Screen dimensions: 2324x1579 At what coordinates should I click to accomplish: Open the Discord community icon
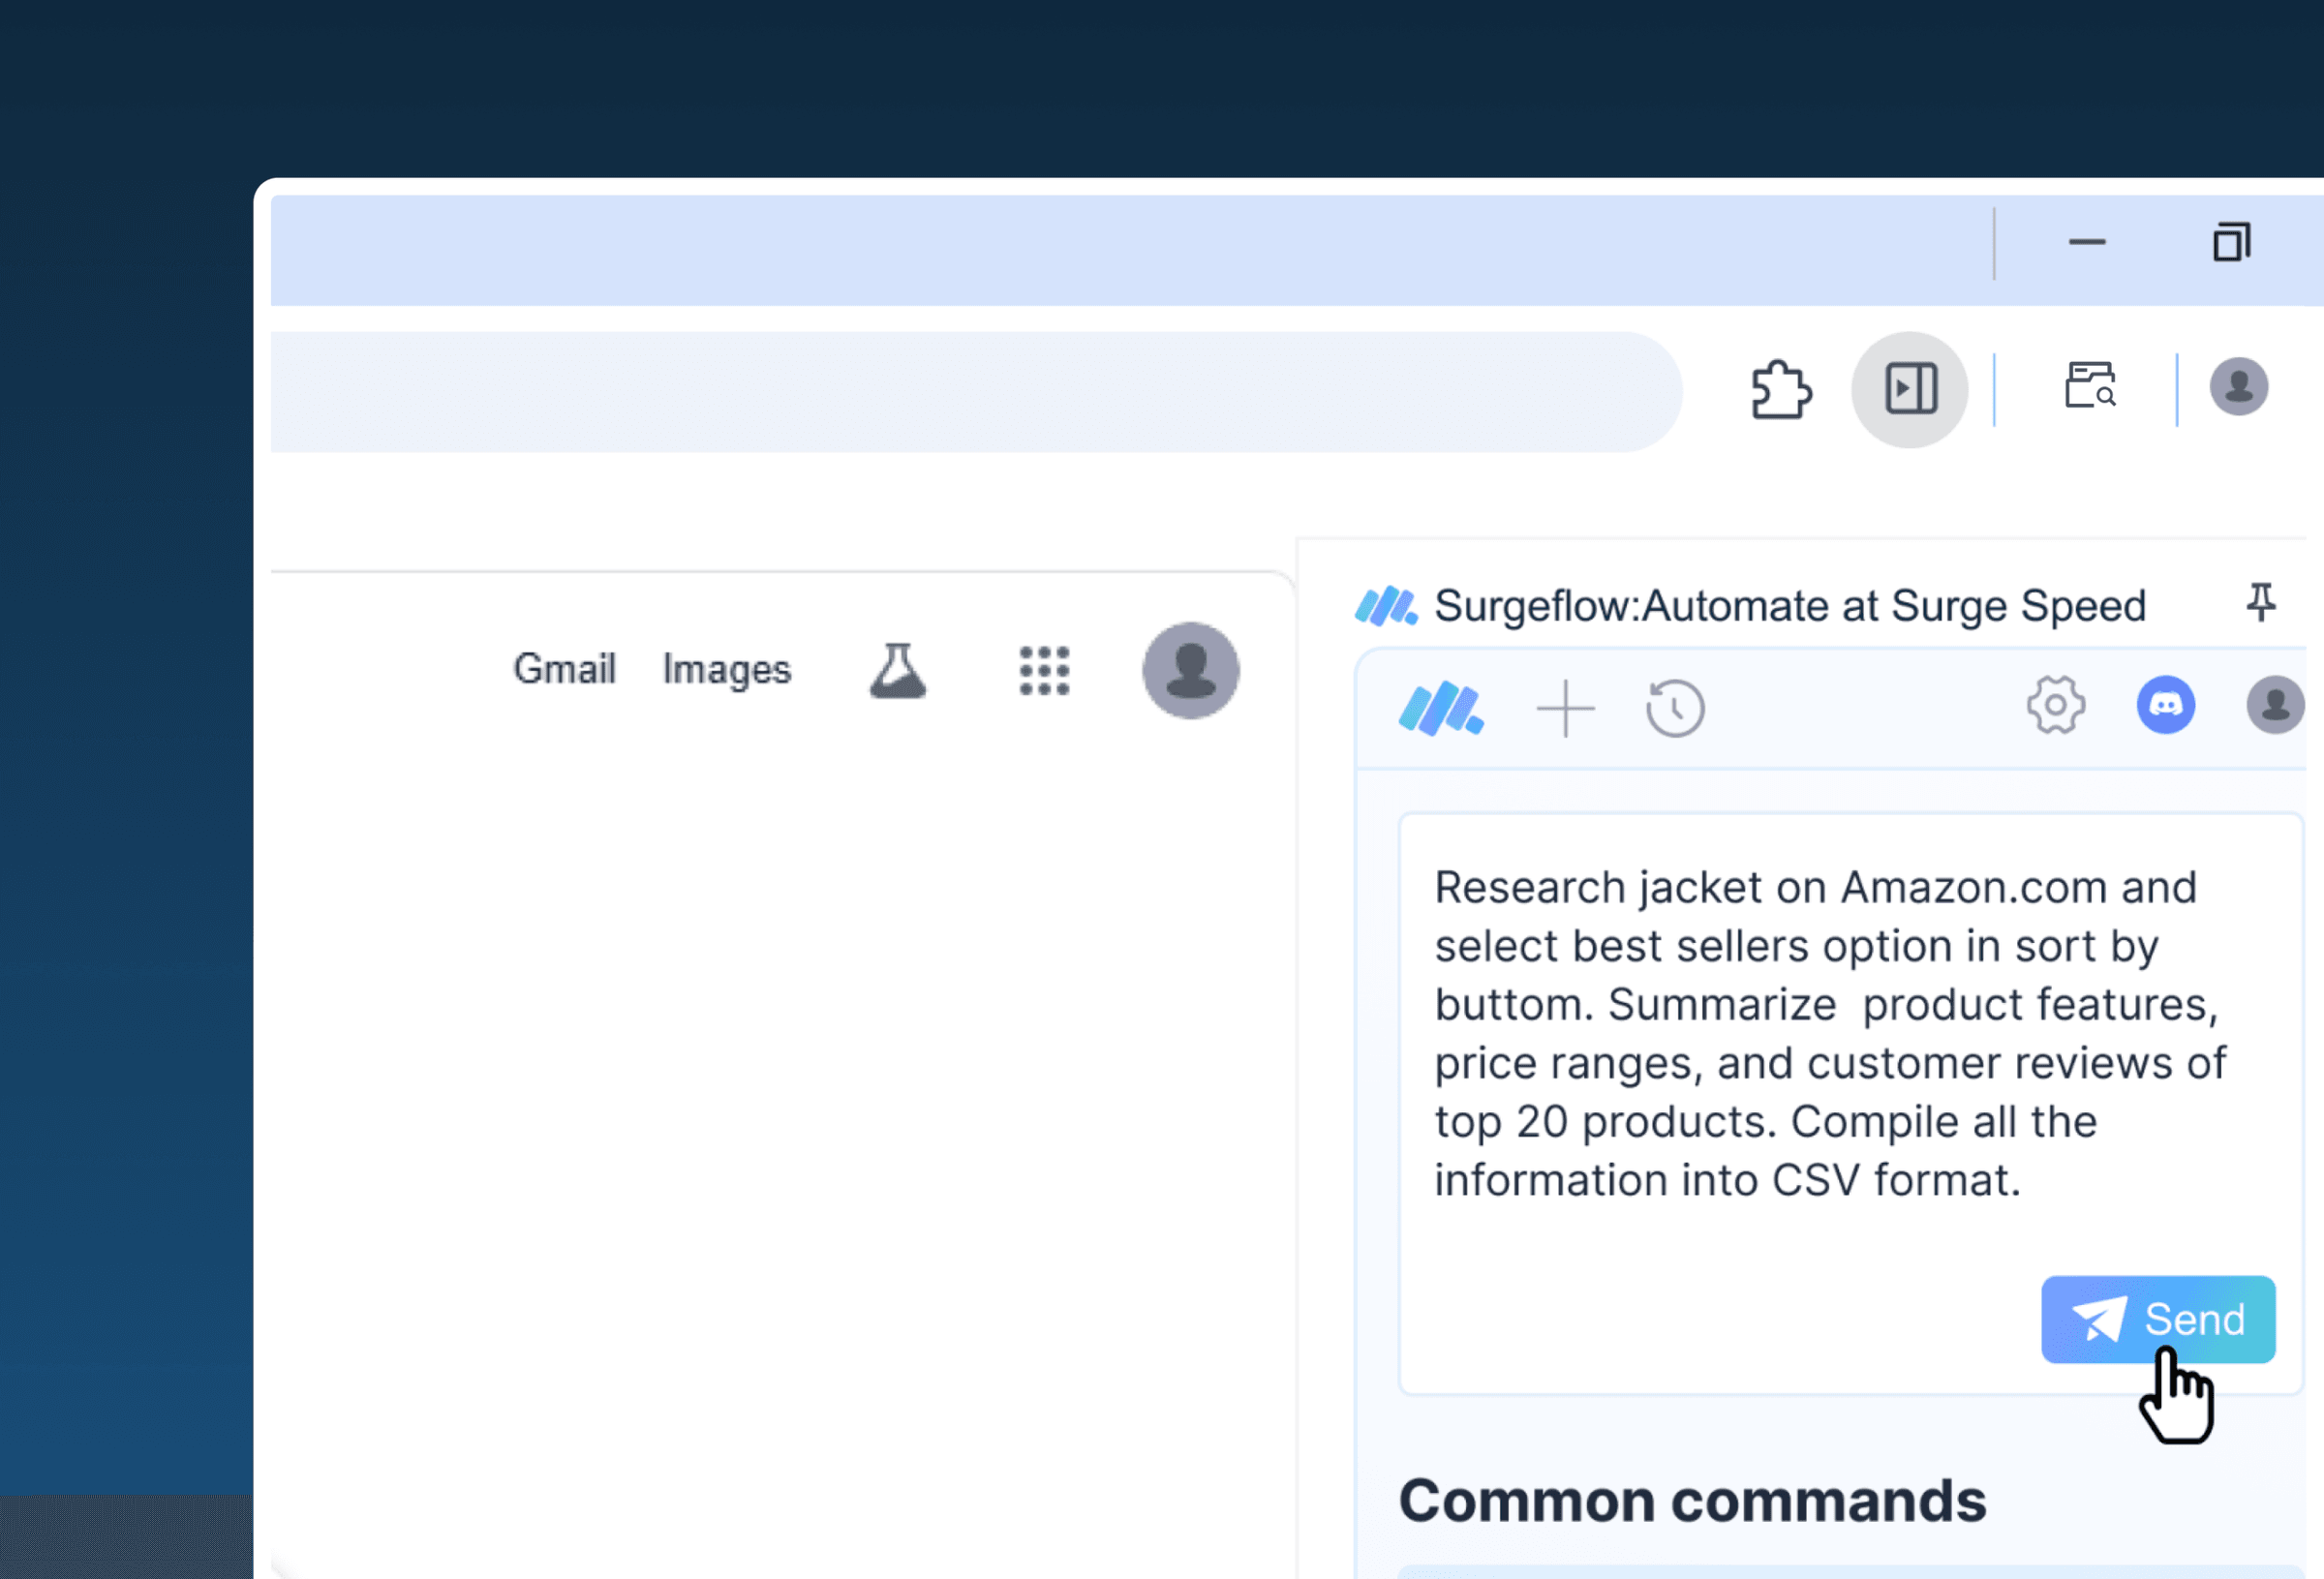coord(2165,706)
